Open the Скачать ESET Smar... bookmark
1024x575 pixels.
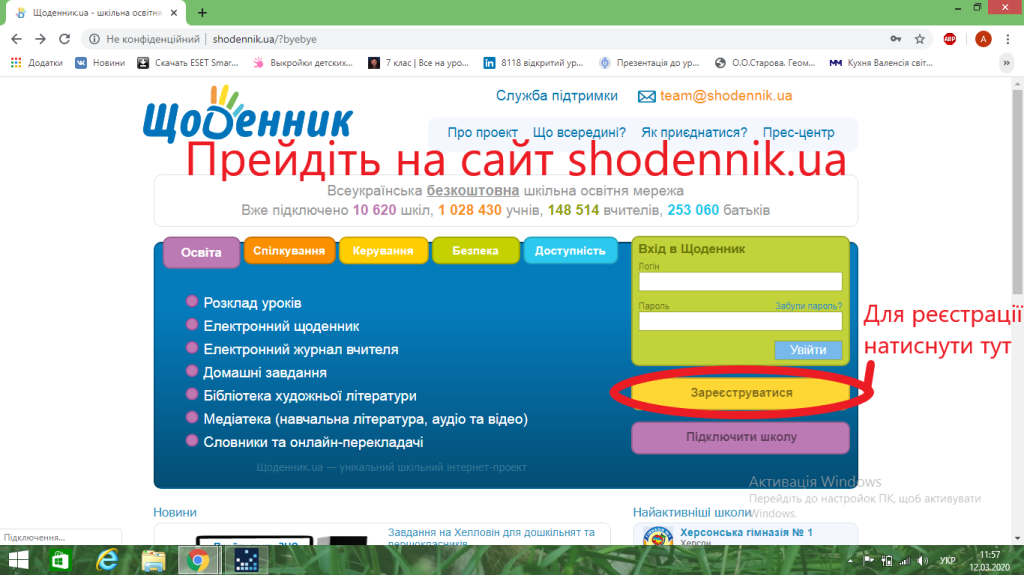click(x=188, y=63)
